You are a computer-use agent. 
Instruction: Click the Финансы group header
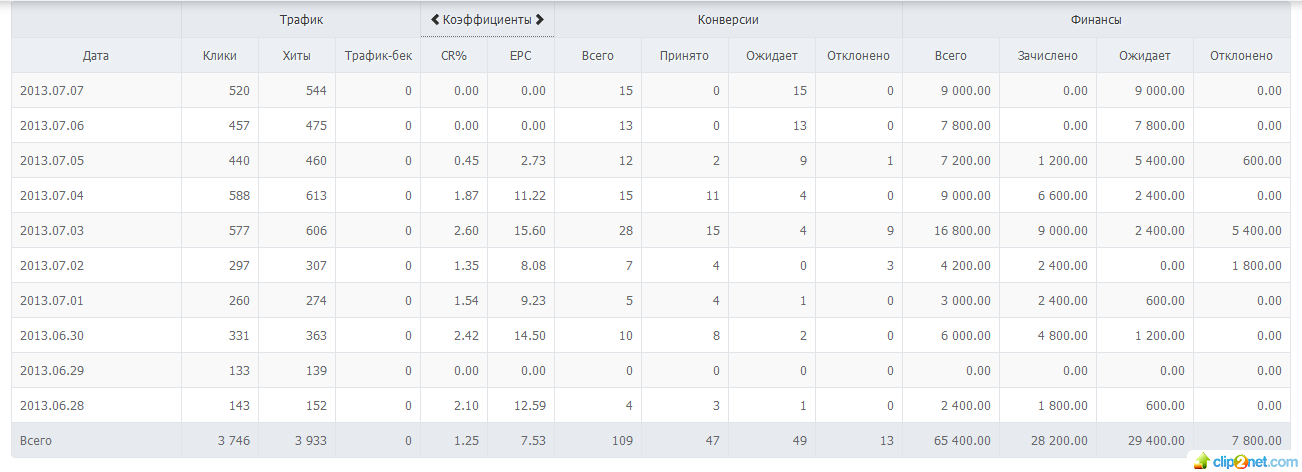click(1096, 19)
